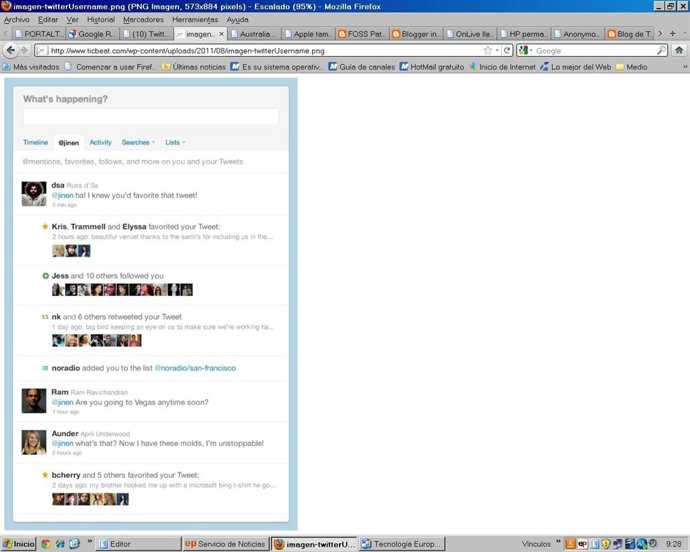Screen dimensions: 690x552
Task: Switch to Servicio de Noticias taskbar window
Action: [x=225, y=544]
